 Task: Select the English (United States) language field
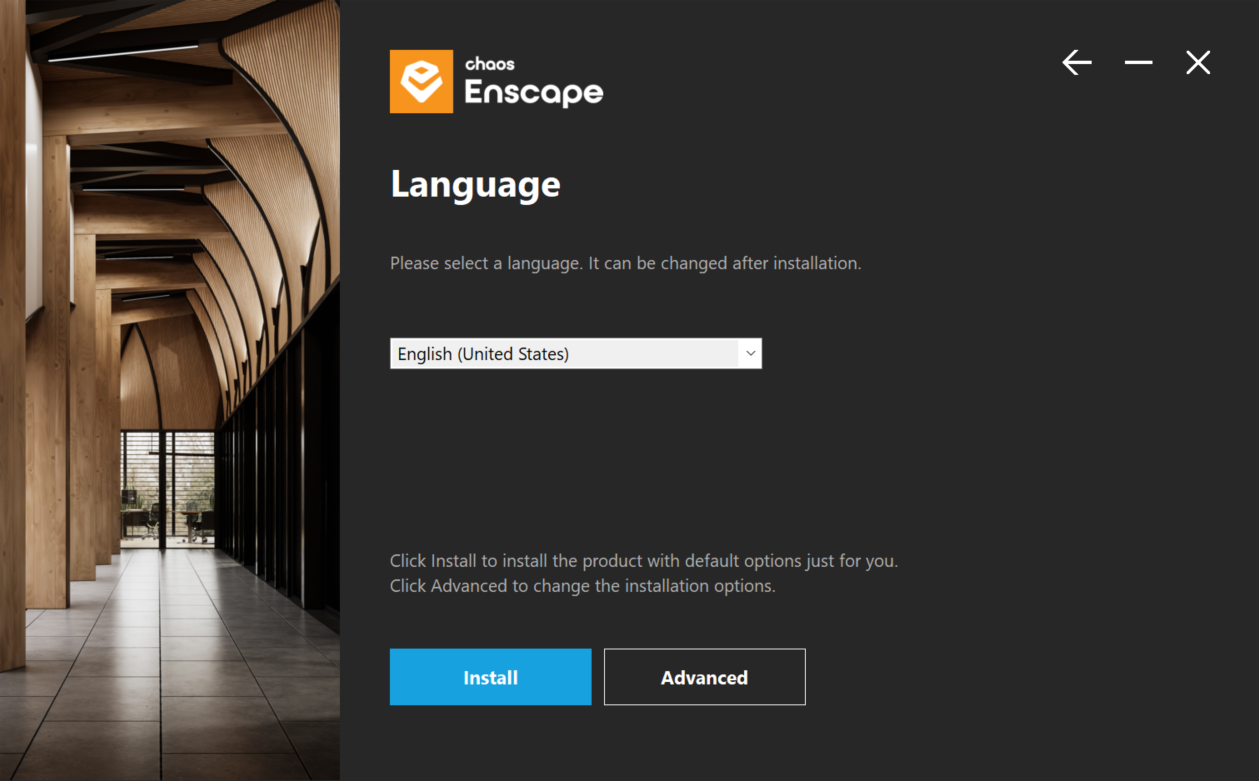[575, 353]
